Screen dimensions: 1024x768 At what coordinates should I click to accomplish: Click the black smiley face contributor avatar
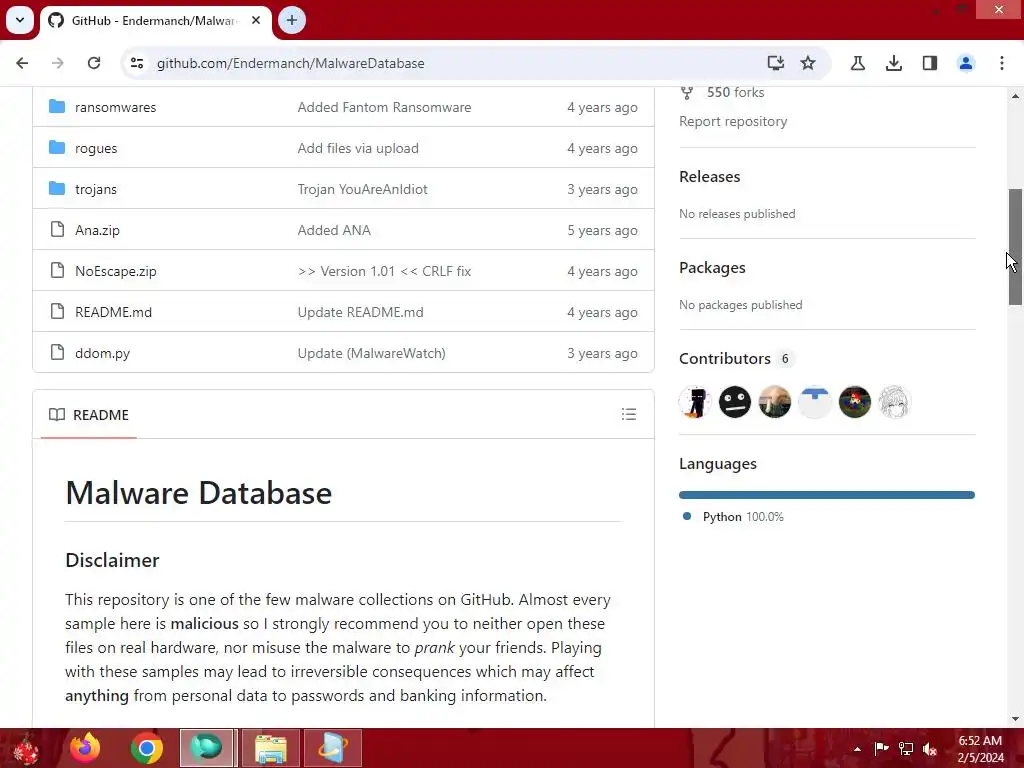[735, 402]
